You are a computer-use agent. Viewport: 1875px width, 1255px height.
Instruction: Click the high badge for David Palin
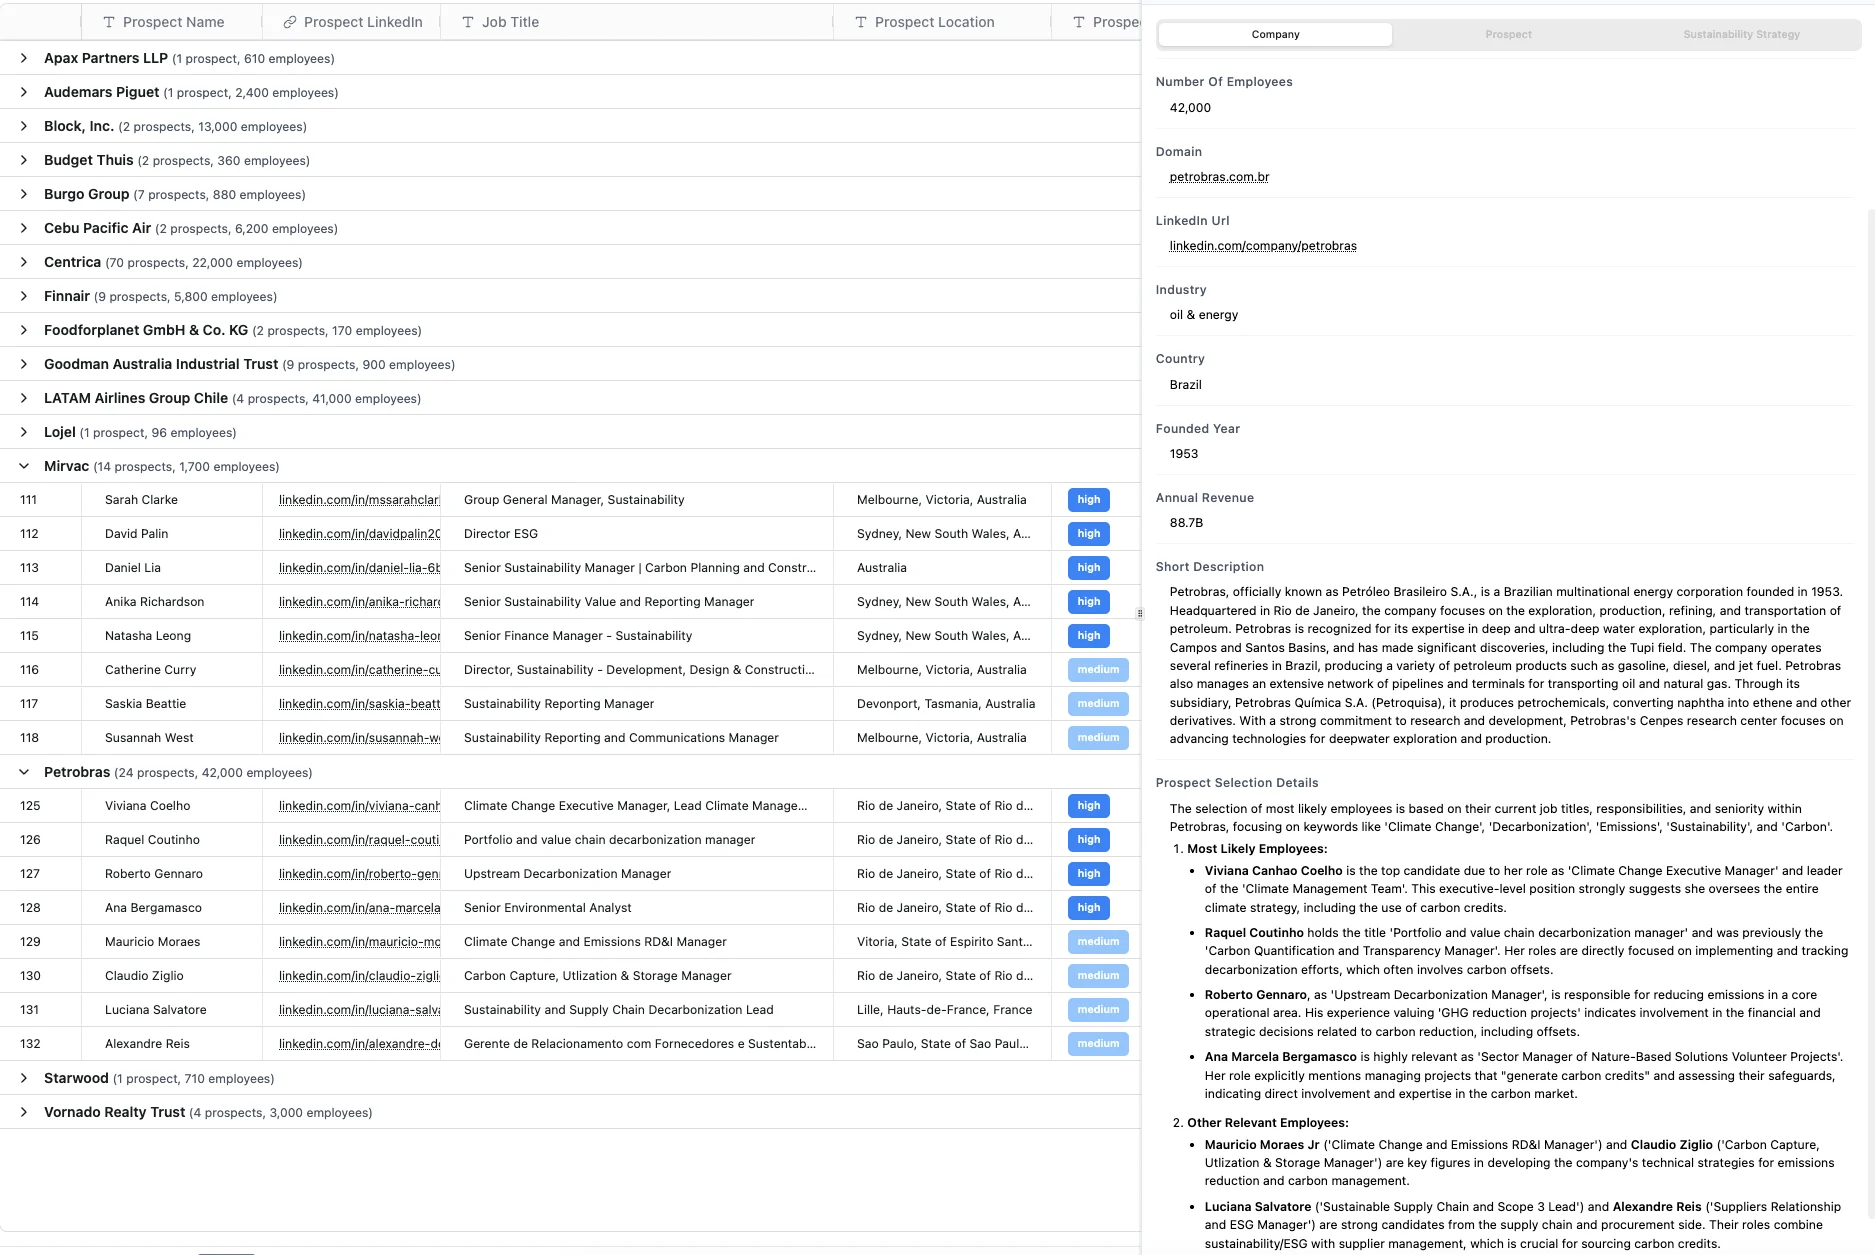point(1088,534)
